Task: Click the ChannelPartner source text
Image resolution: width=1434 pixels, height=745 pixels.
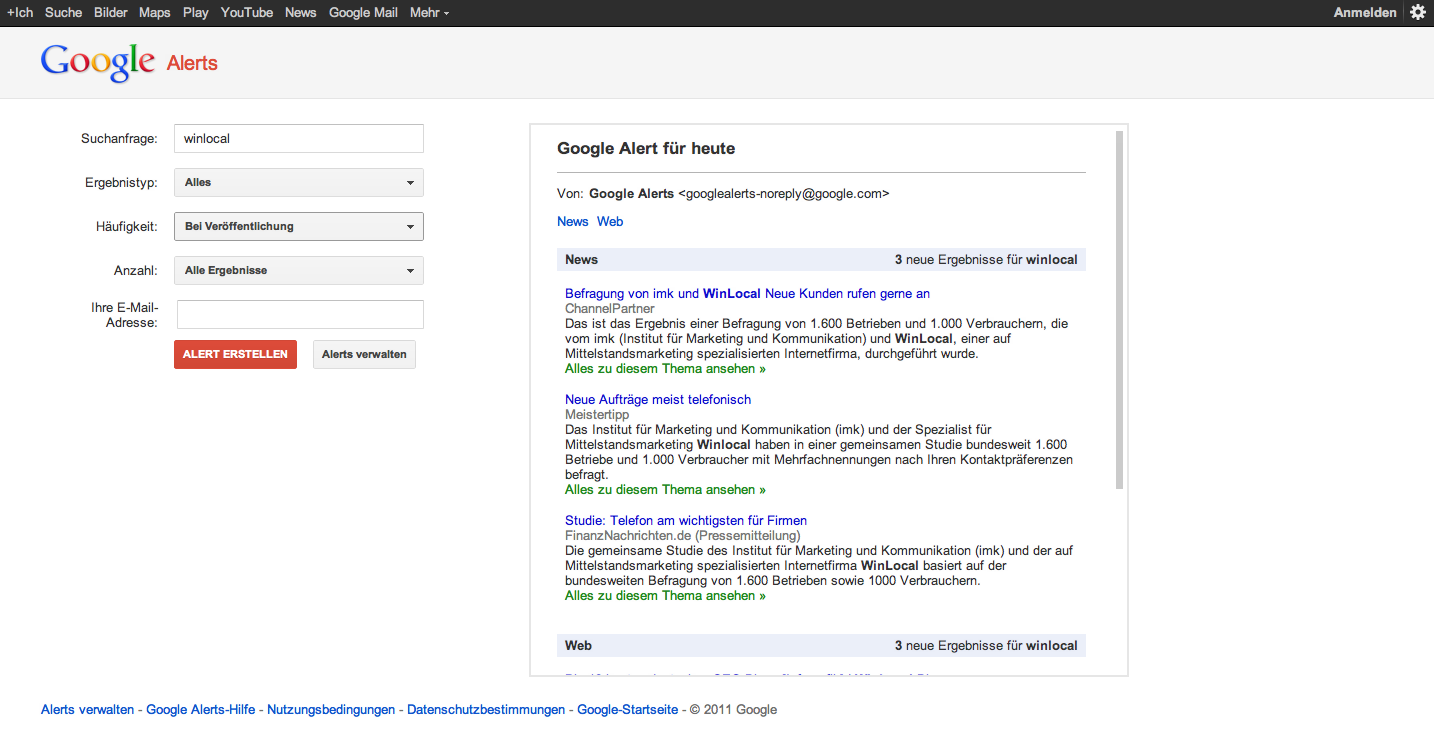Action: (x=610, y=309)
